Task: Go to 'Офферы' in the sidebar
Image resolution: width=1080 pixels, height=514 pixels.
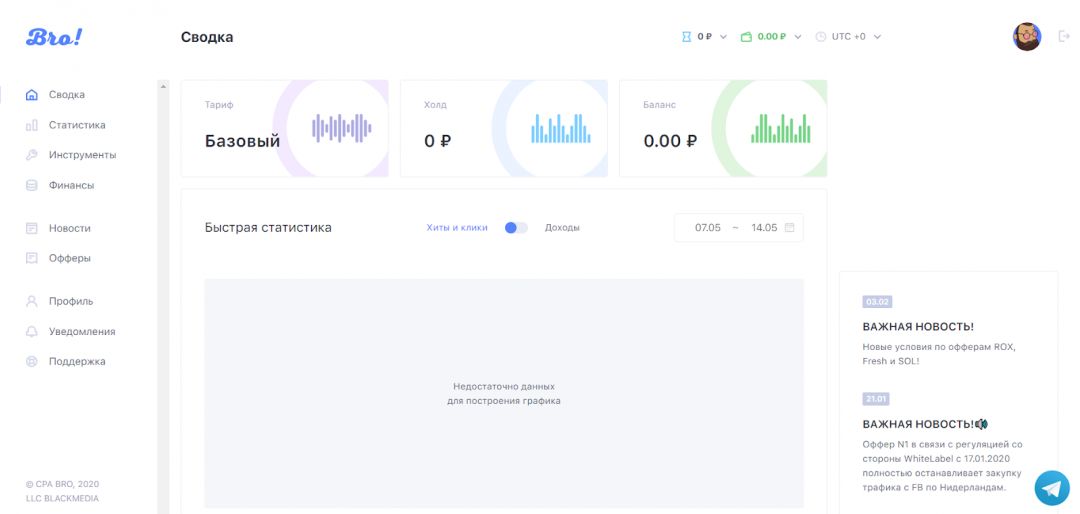Action: [70, 258]
